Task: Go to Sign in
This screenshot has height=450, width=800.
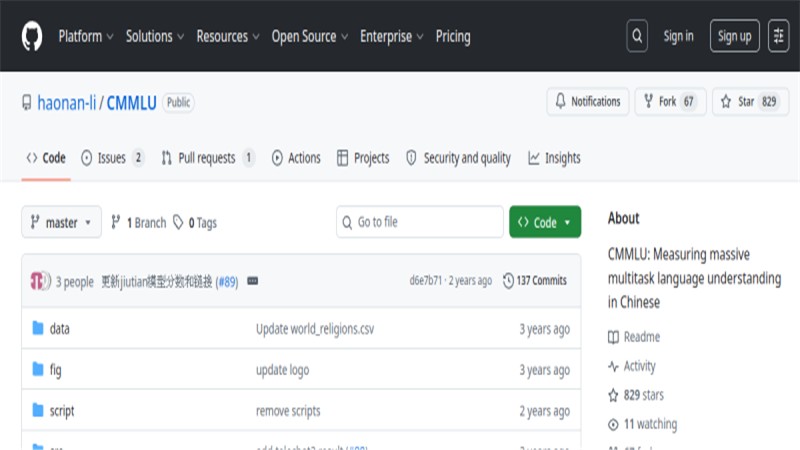Action: pyautogui.click(x=678, y=36)
